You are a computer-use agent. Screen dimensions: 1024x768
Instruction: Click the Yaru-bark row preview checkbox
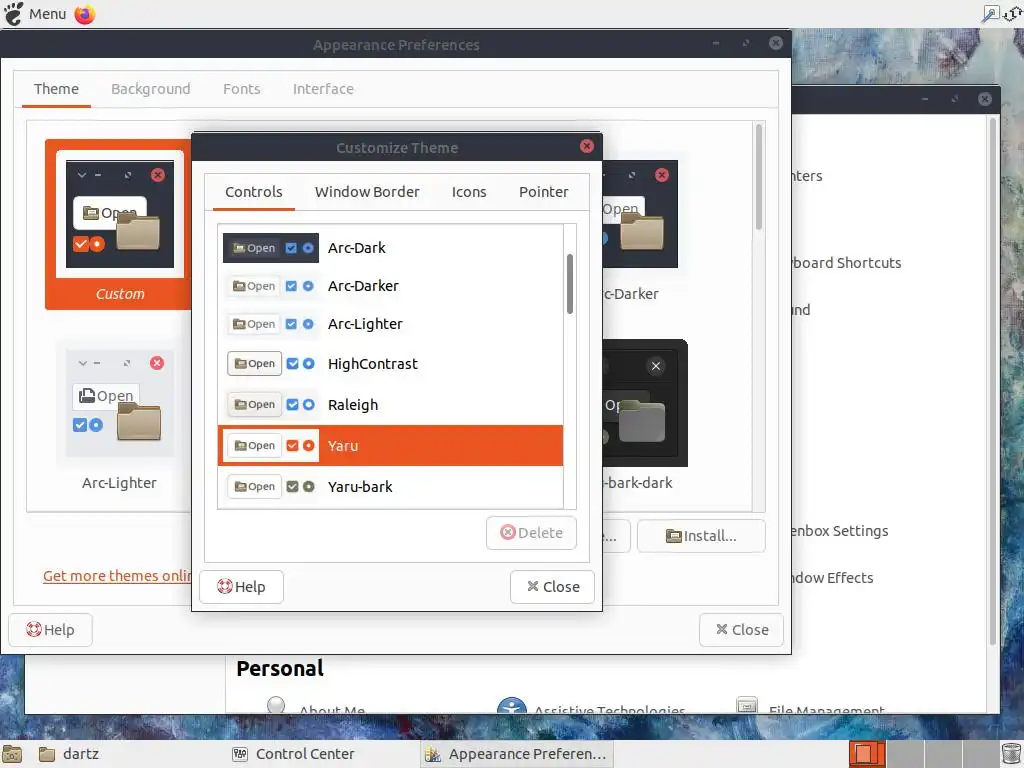(x=293, y=487)
